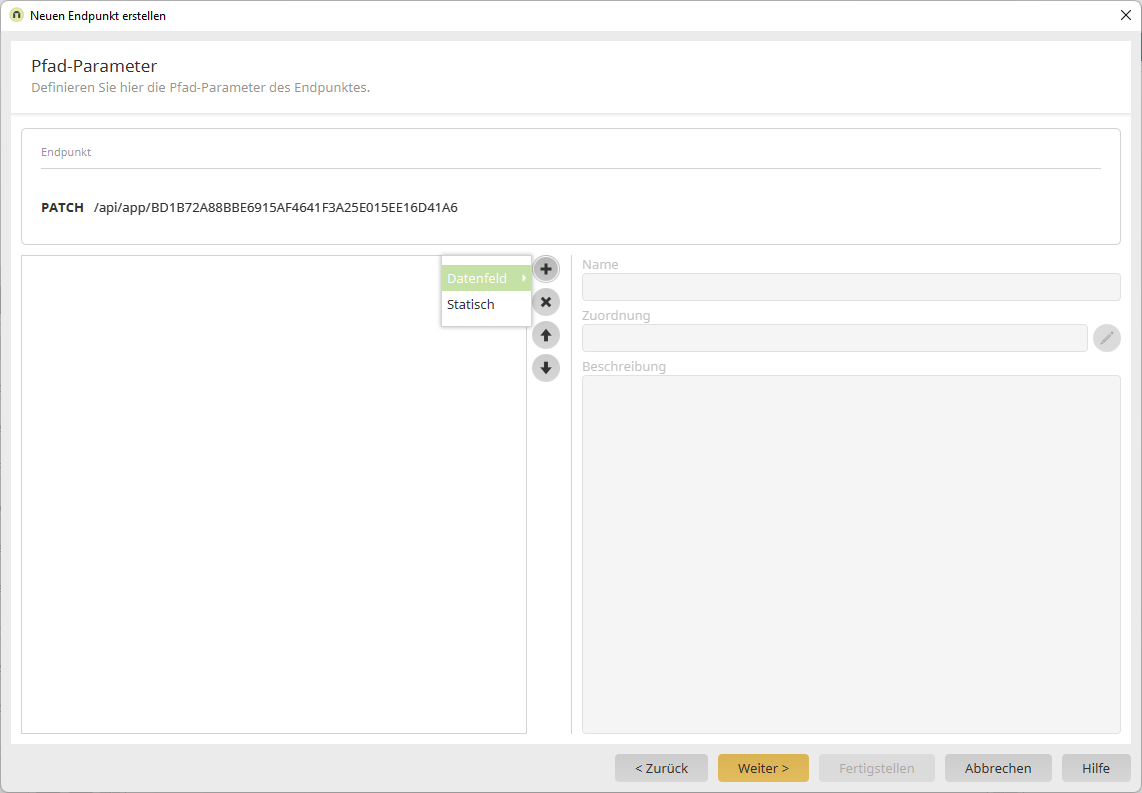Click the Zuordnung input field
Screen dimensions: 1142x793
(835, 338)
